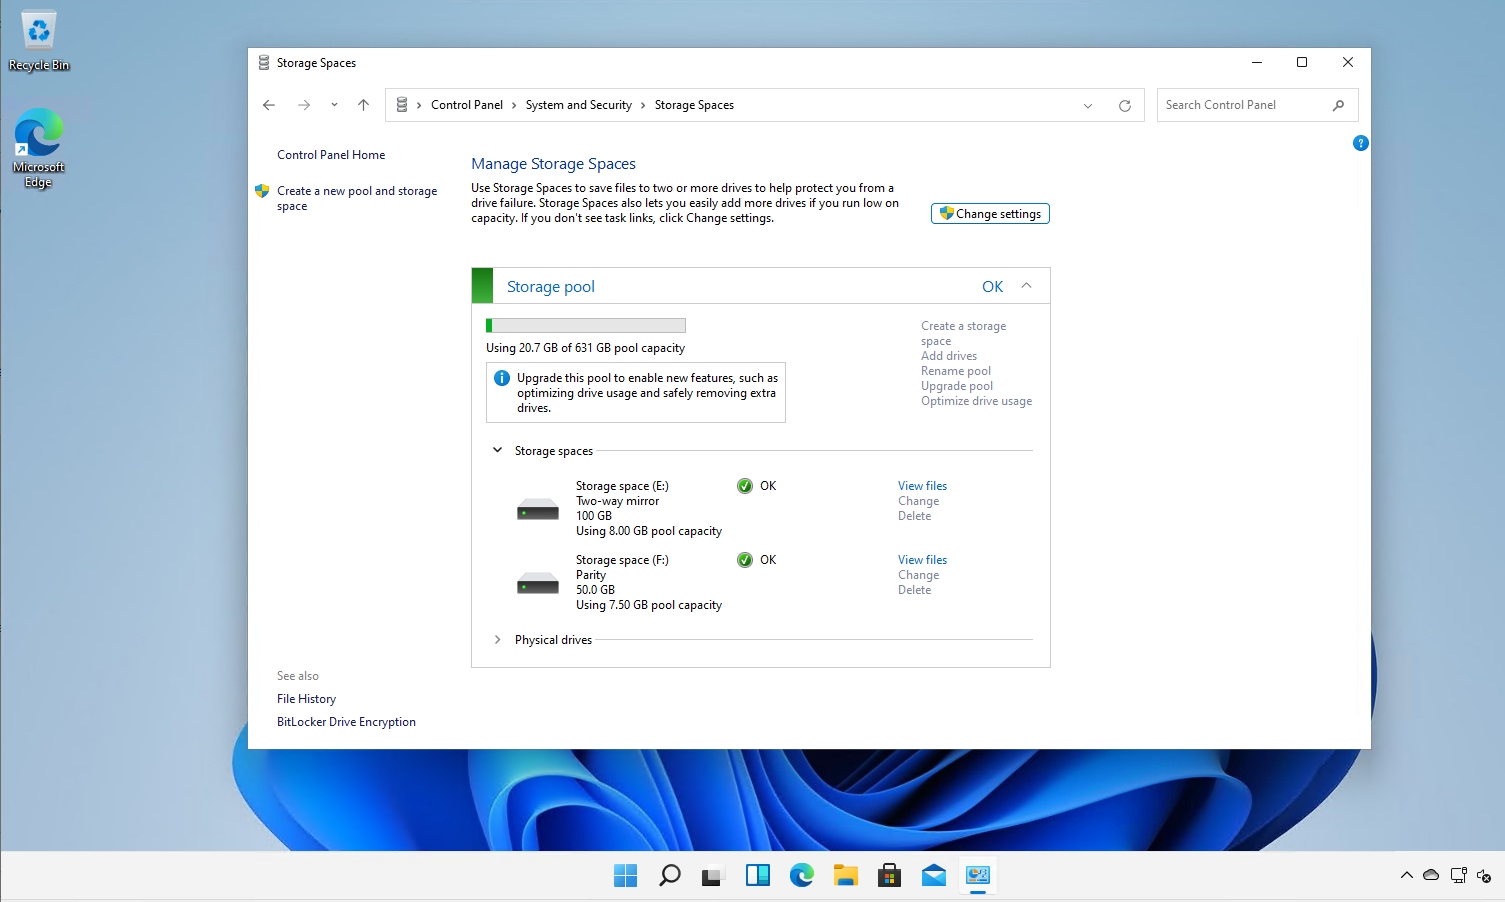
Task: Click the drive icon for Storage space (E:)
Action: [537, 508]
